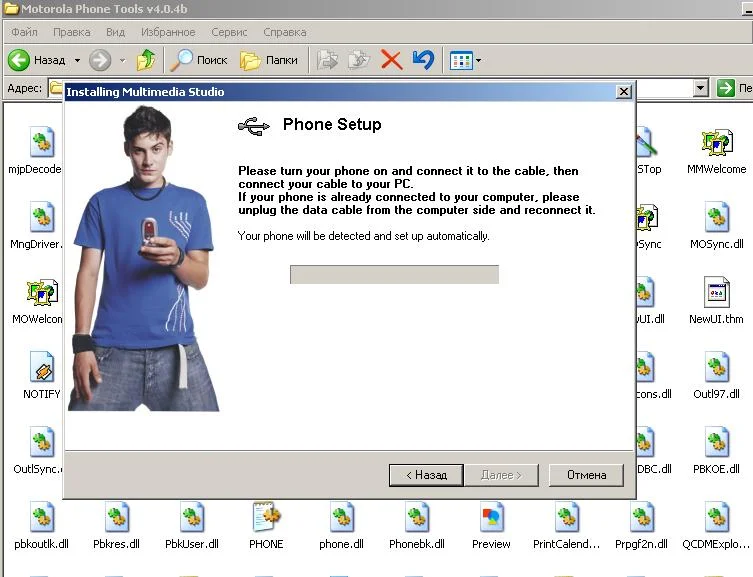Click the < Назад button in installer

(426, 475)
